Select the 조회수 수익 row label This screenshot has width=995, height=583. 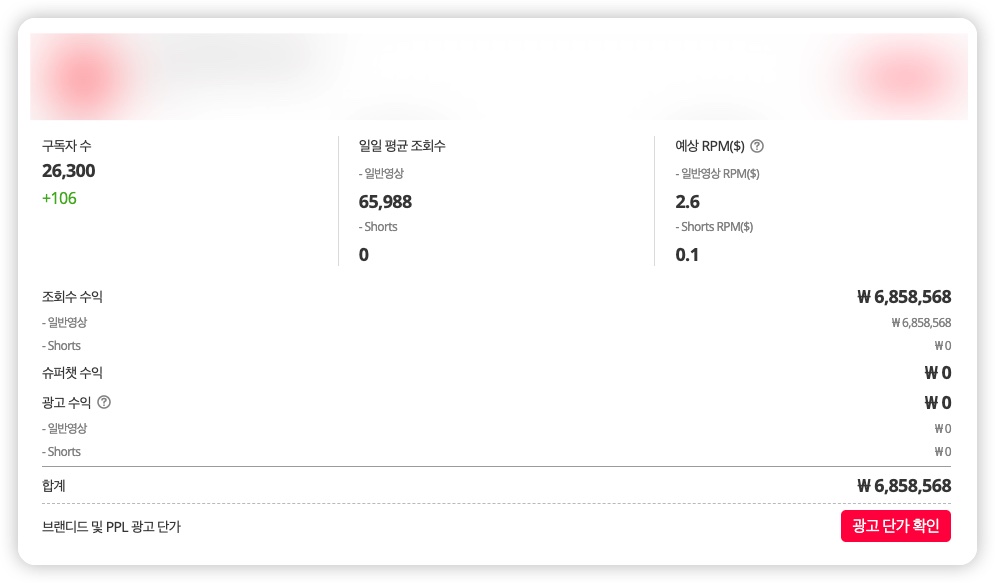[72, 297]
